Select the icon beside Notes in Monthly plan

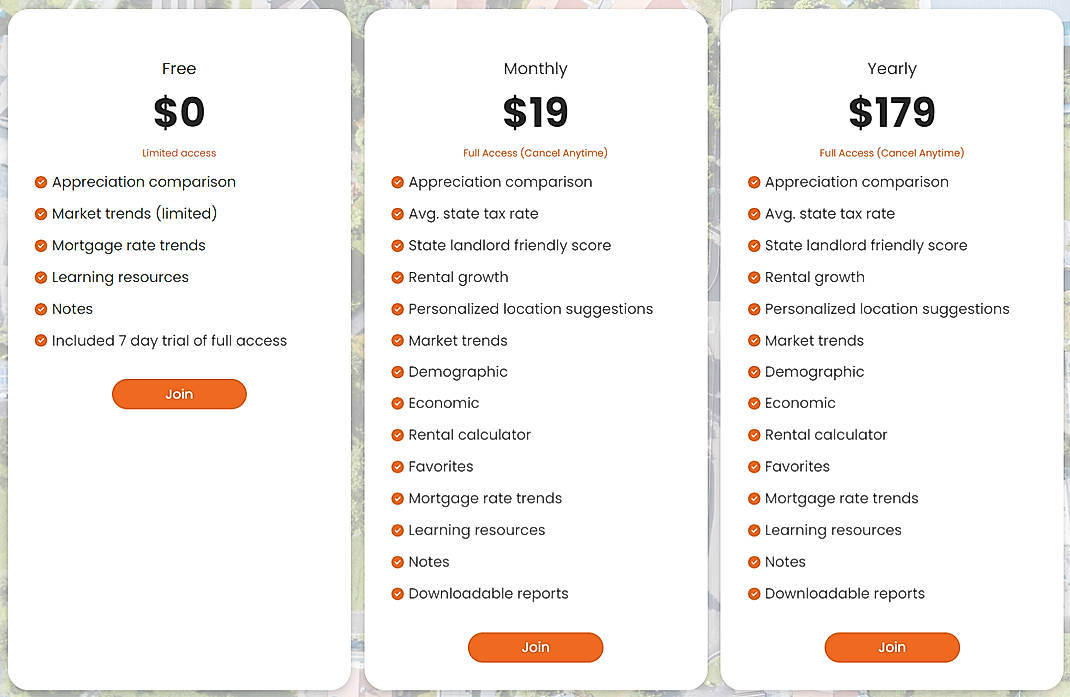pyautogui.click(x=397, y=561)
